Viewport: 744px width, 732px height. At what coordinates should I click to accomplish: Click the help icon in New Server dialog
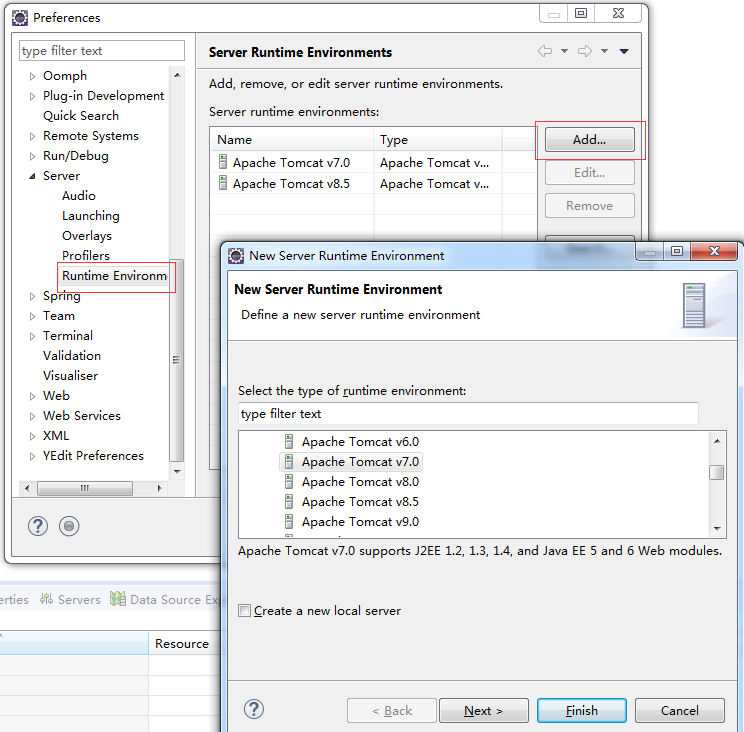pos(254,709)
